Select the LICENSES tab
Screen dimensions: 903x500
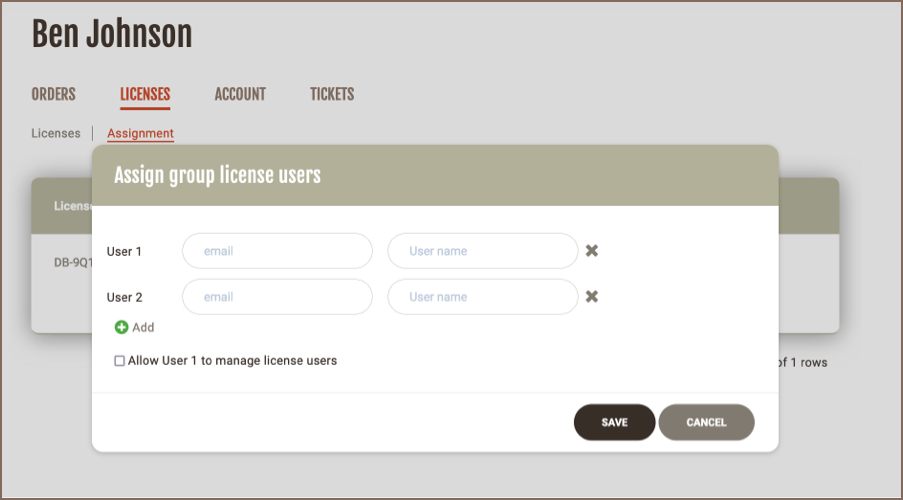145,94
